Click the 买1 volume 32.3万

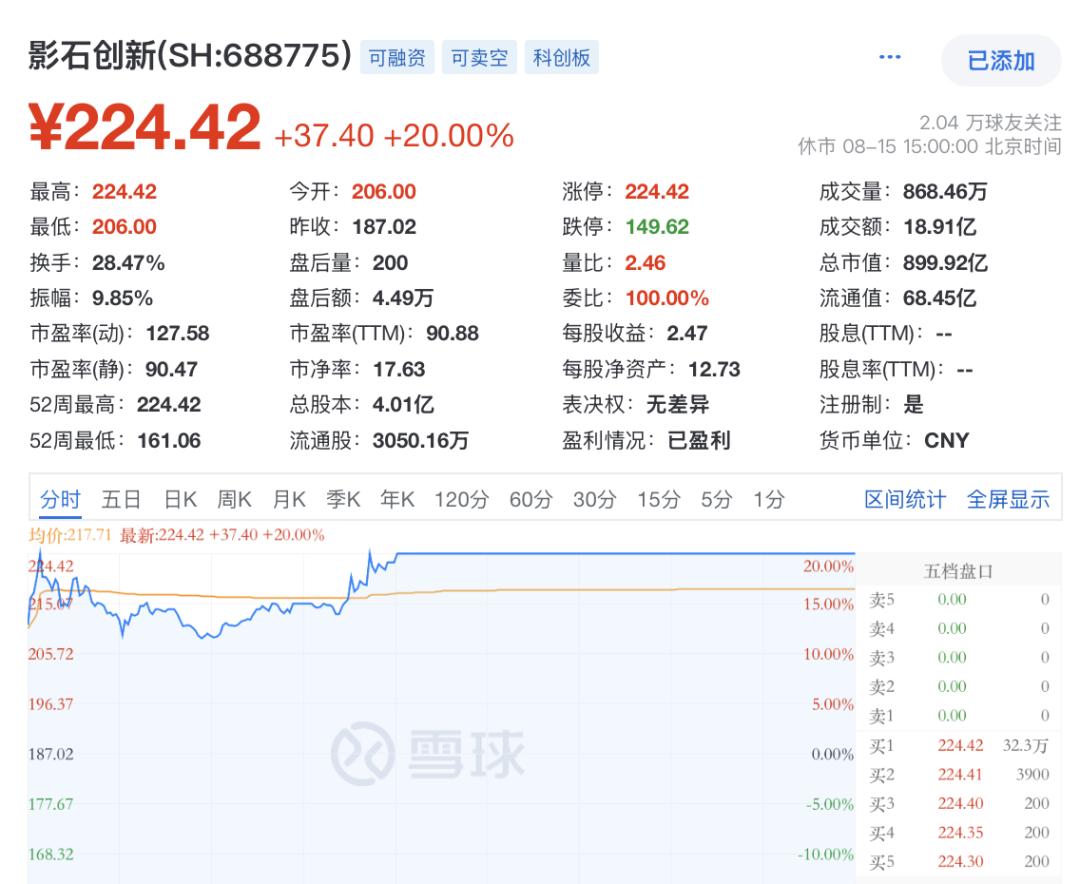(1026, 746)
